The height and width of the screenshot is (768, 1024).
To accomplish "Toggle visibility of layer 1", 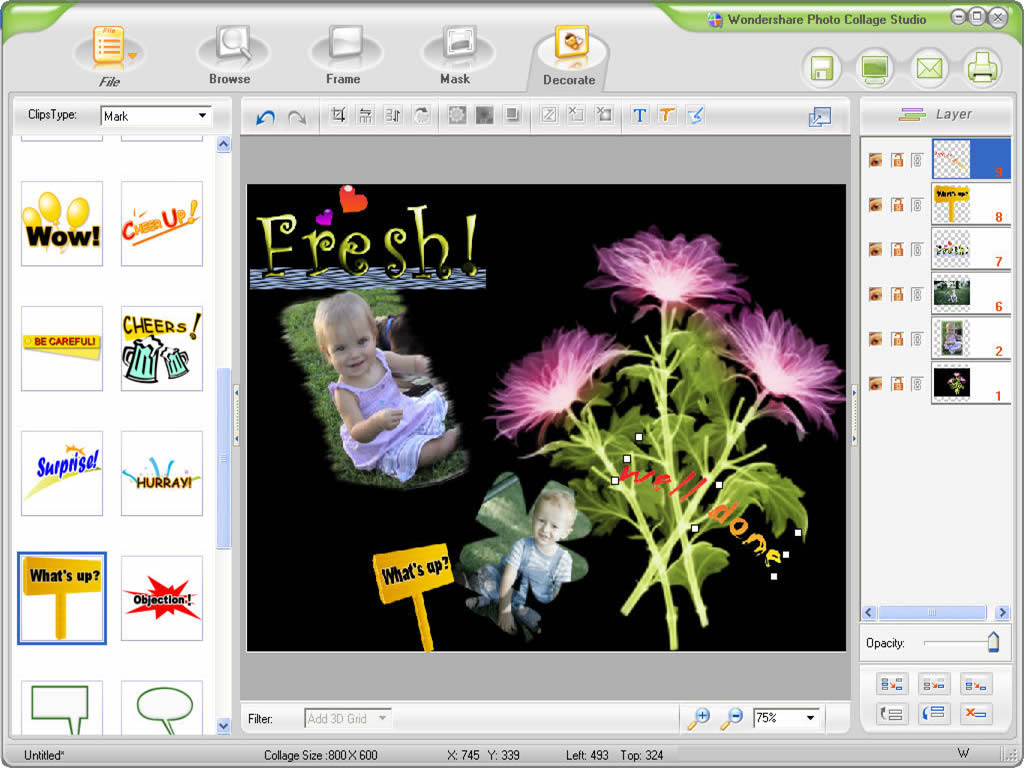I will pos(875,384).
